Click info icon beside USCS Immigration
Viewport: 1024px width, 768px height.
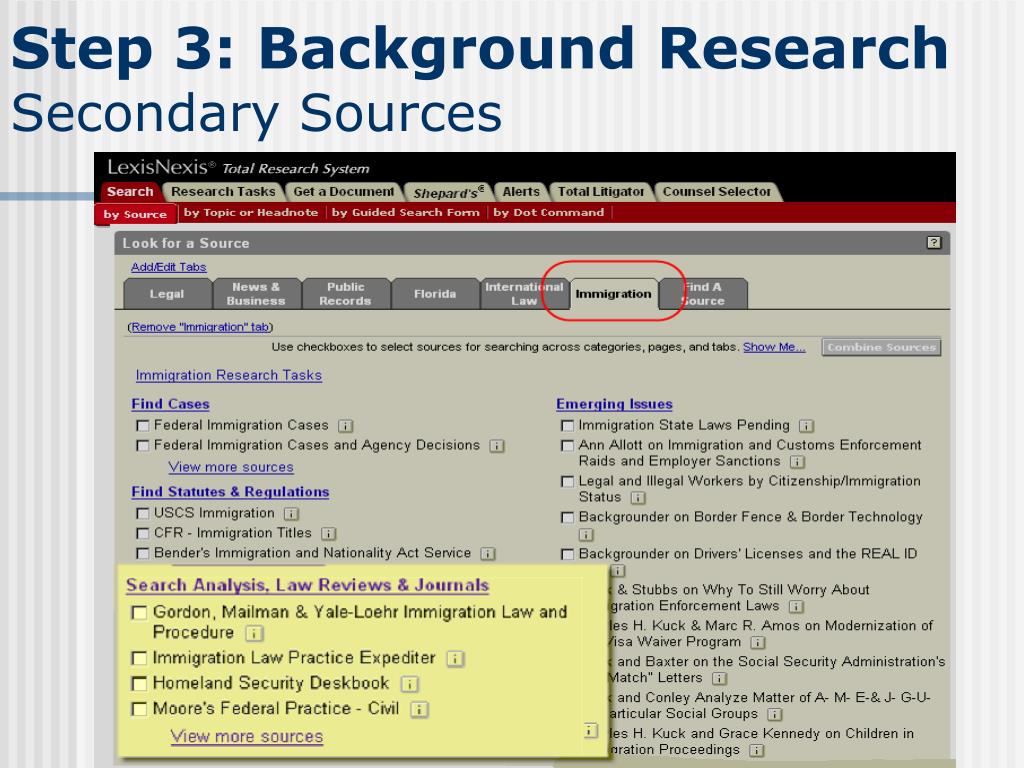point(291,514)
